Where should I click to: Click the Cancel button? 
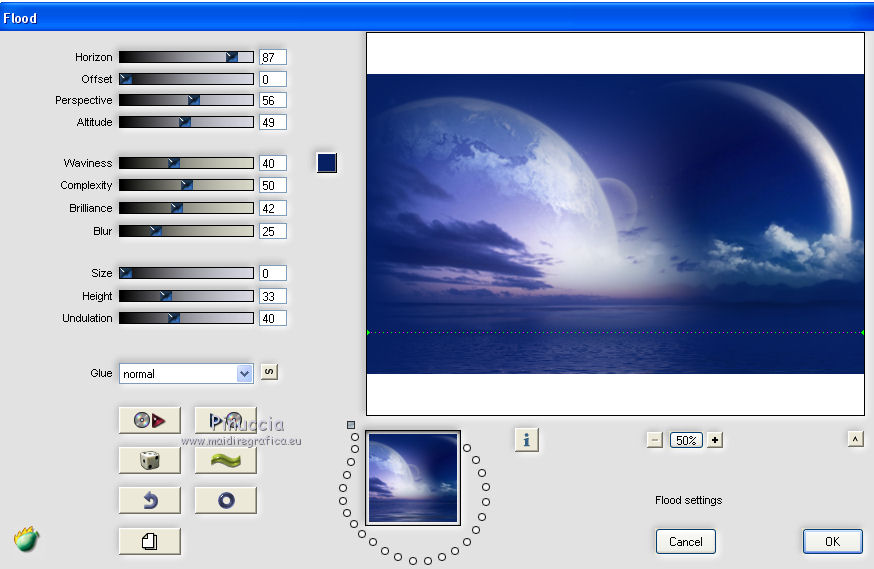686,541
